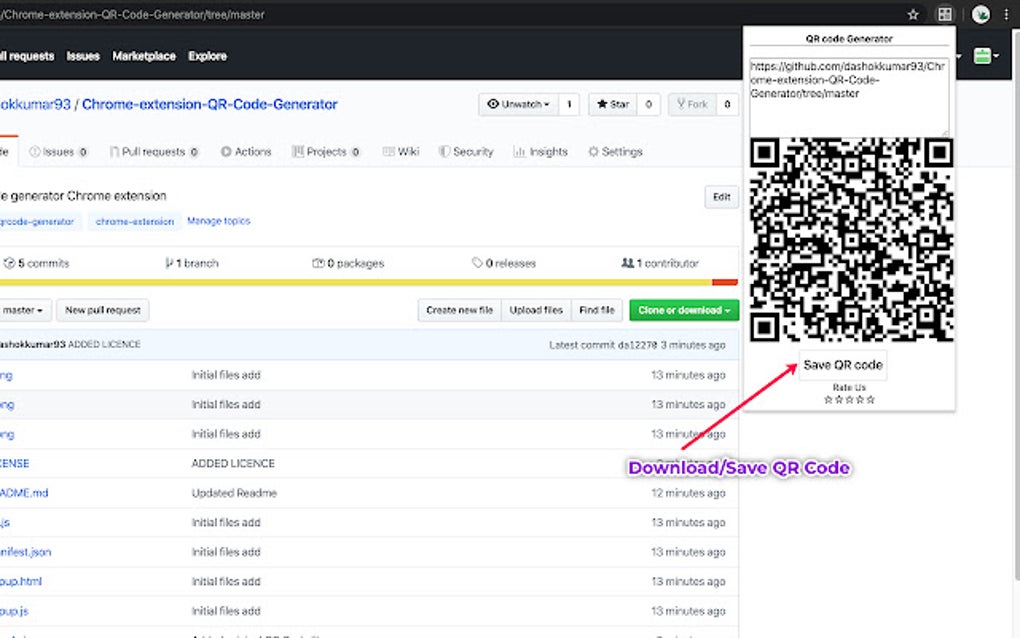Image resolution: width=1020 pixels, height=638 pixels.
Task: Click the Actions icon in repo navigation
Action: click(x=226, y=151)
